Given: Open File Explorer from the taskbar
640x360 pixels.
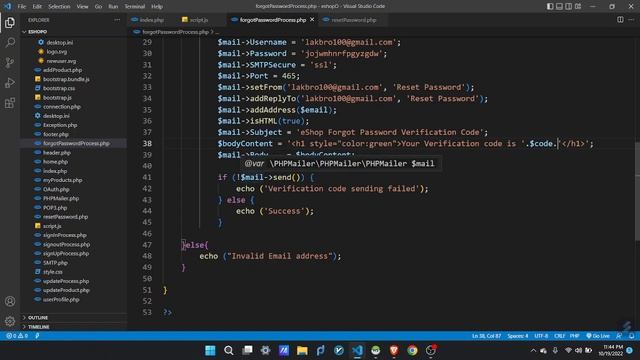Looking at the screenshot, I should [x=302, y=350].
